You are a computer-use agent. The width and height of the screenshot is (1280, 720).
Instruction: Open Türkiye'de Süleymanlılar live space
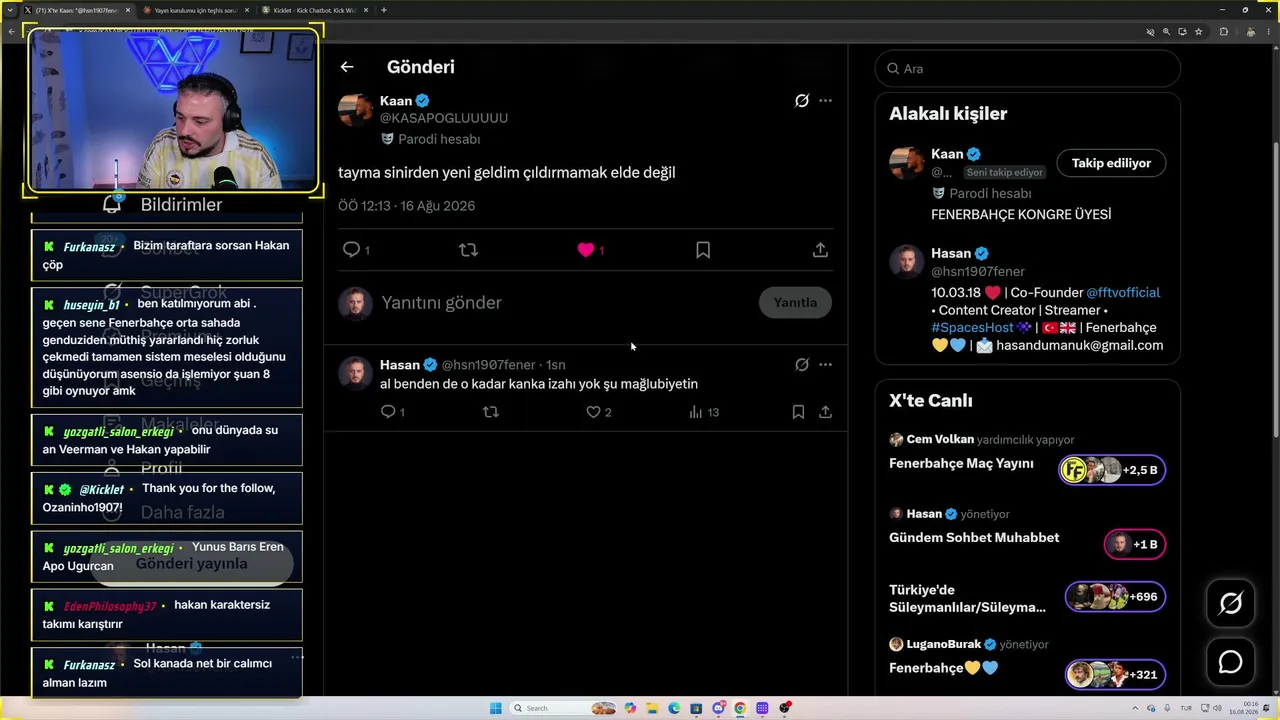pos(967,598)
